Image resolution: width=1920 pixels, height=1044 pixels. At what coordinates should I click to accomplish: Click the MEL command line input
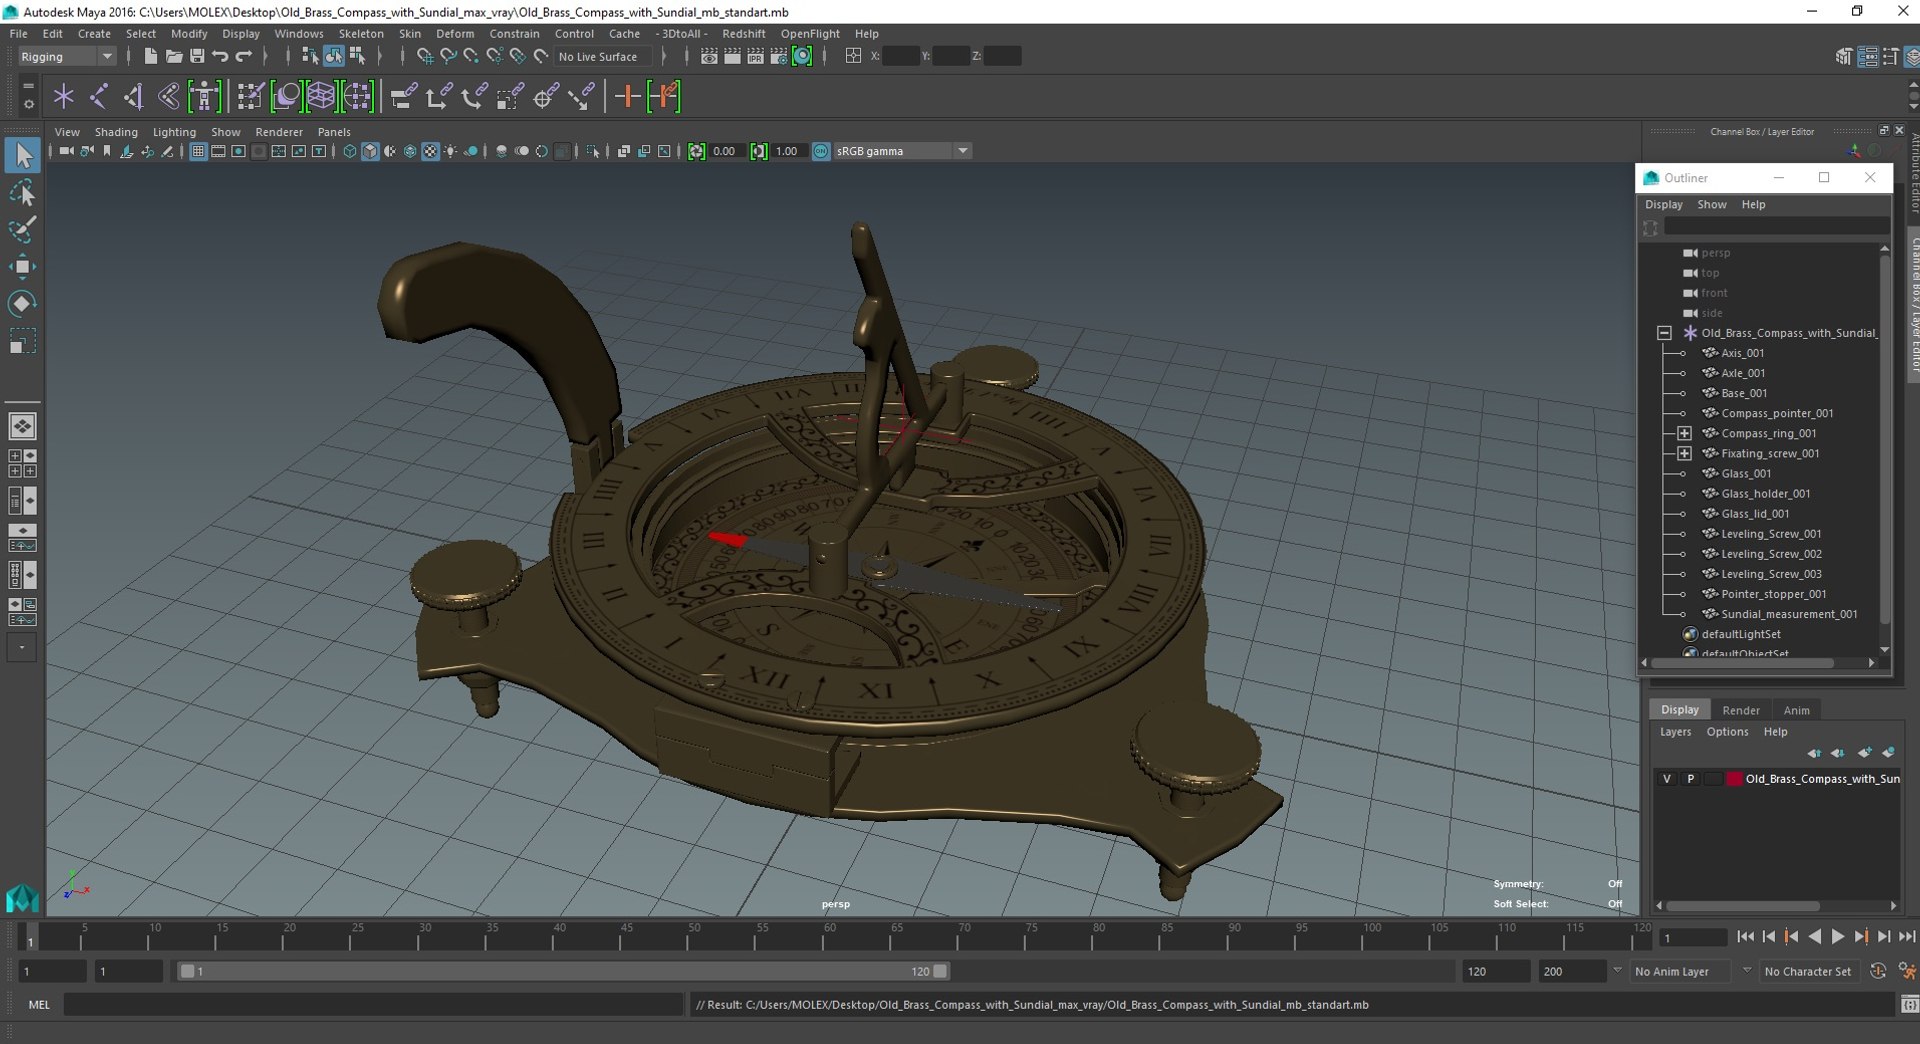[373, 1004]
